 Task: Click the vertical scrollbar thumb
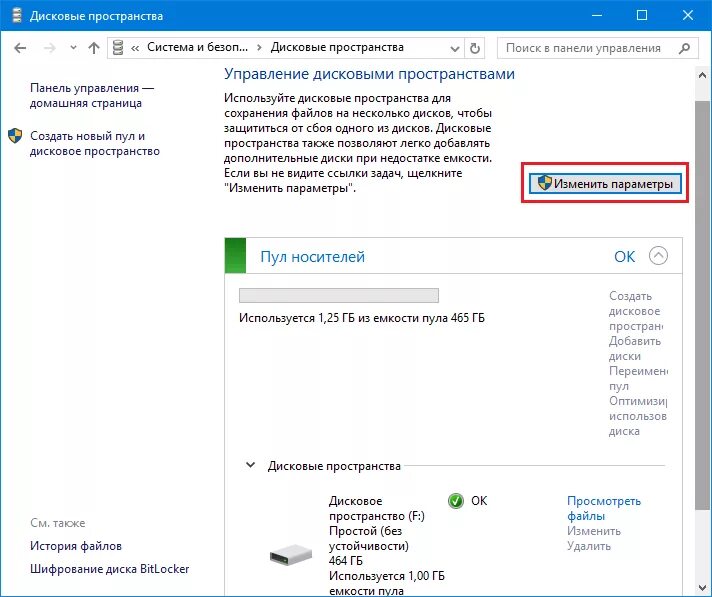click(702, 305)
